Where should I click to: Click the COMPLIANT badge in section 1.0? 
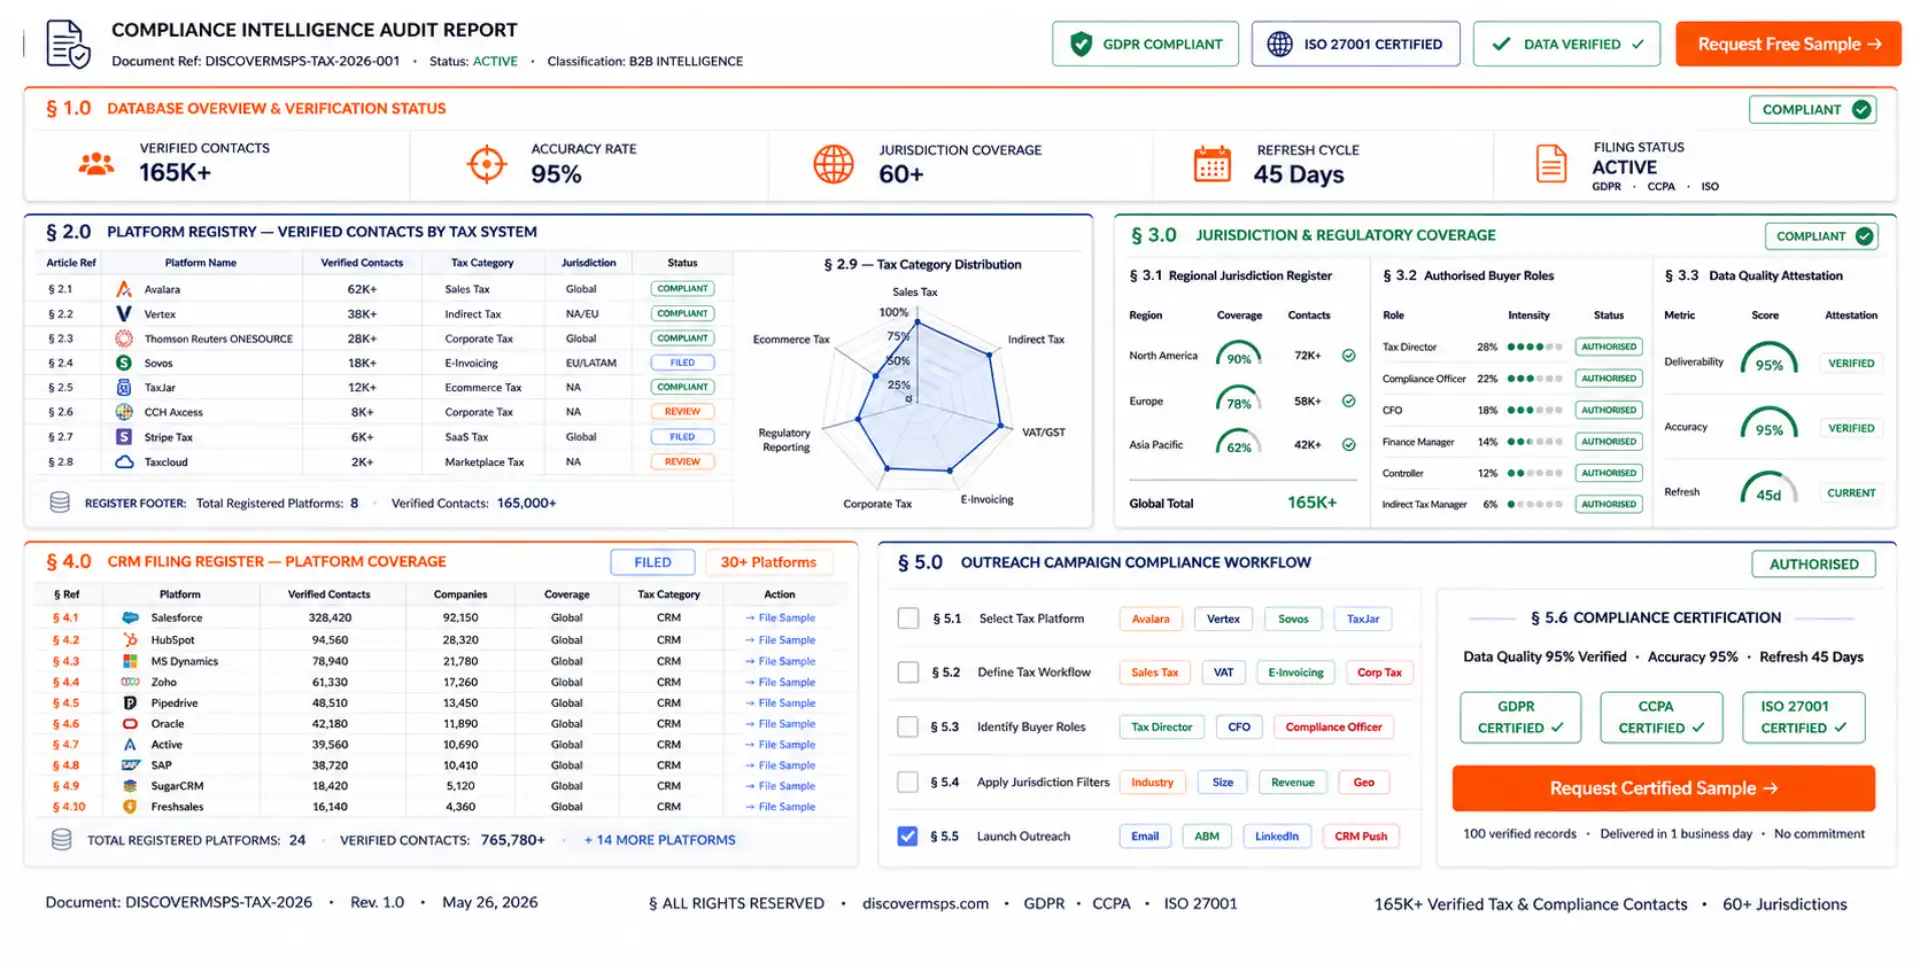1812,109
